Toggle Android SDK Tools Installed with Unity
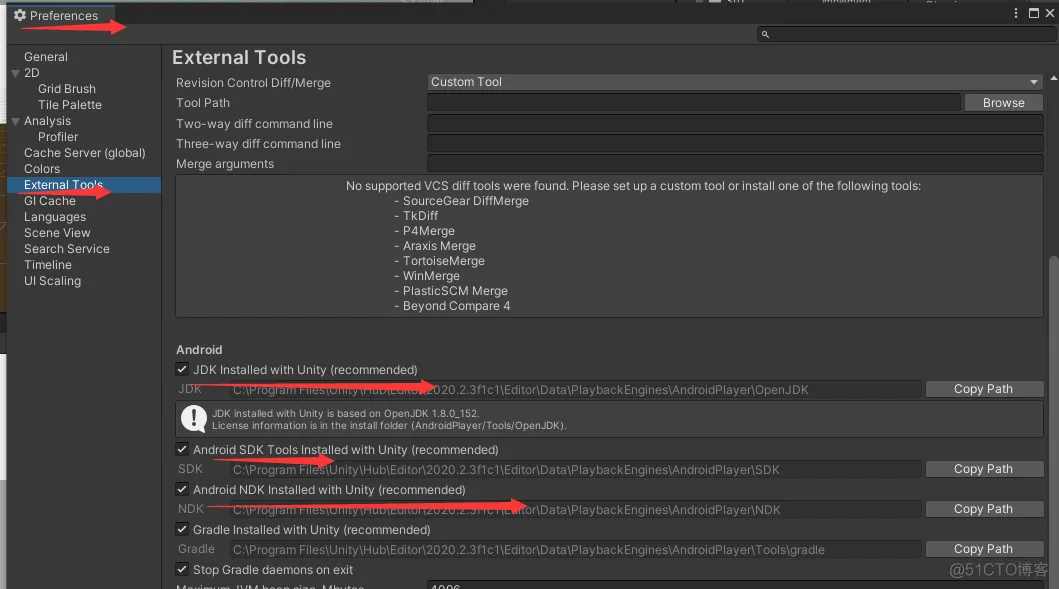The width and height of the screenshot is (1059, 589). (182, 449)
